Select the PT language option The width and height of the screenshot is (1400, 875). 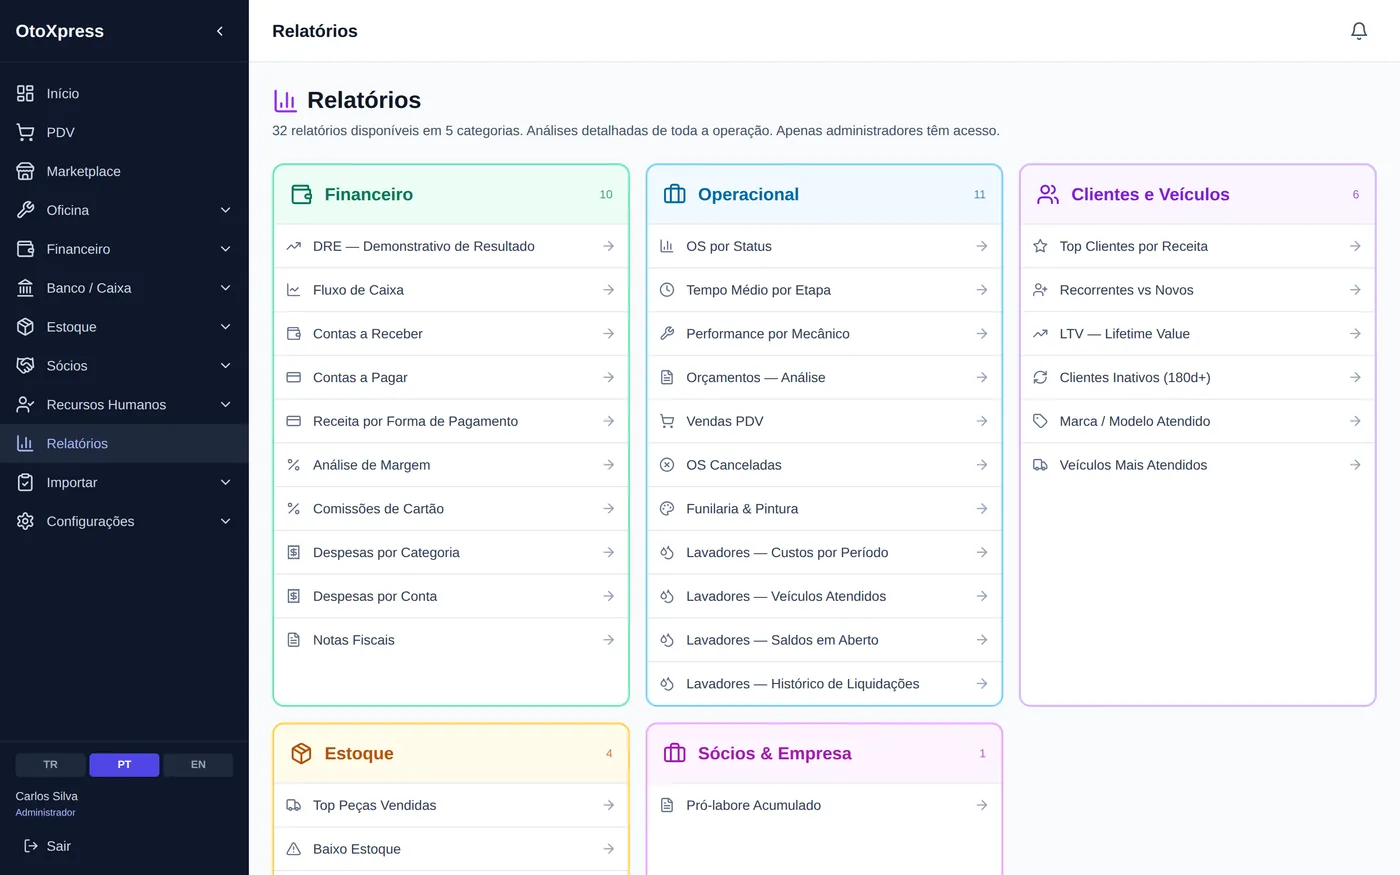[124, 765]
